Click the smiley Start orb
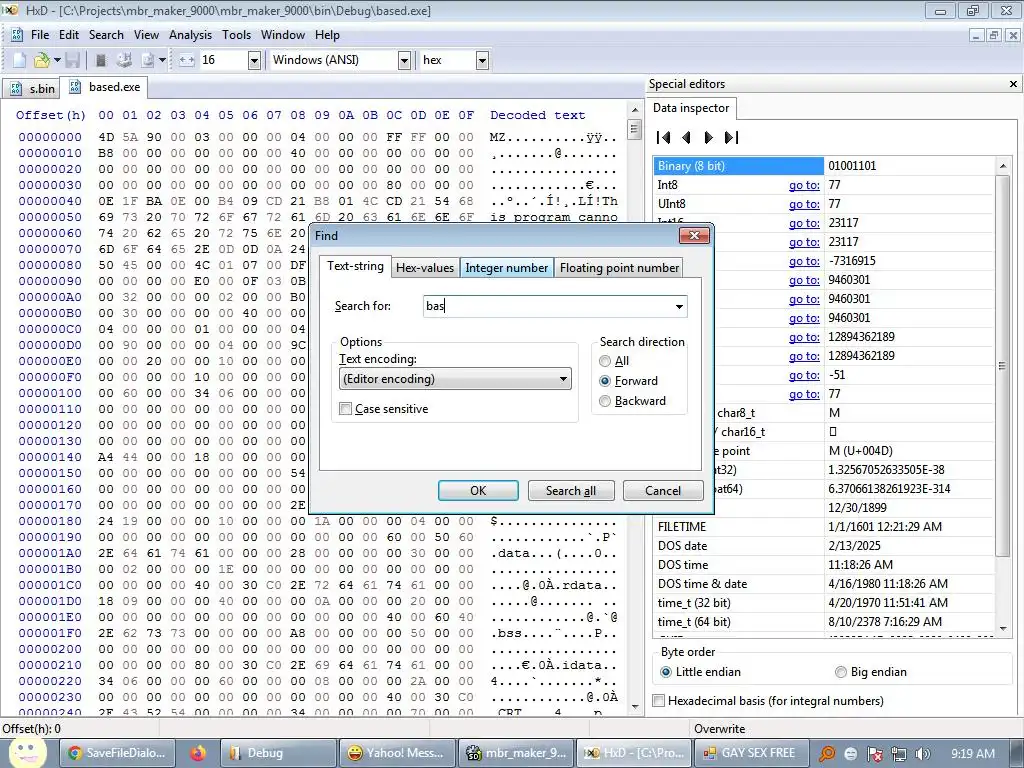Screen dimensions: 1024x768 [26, 751]
